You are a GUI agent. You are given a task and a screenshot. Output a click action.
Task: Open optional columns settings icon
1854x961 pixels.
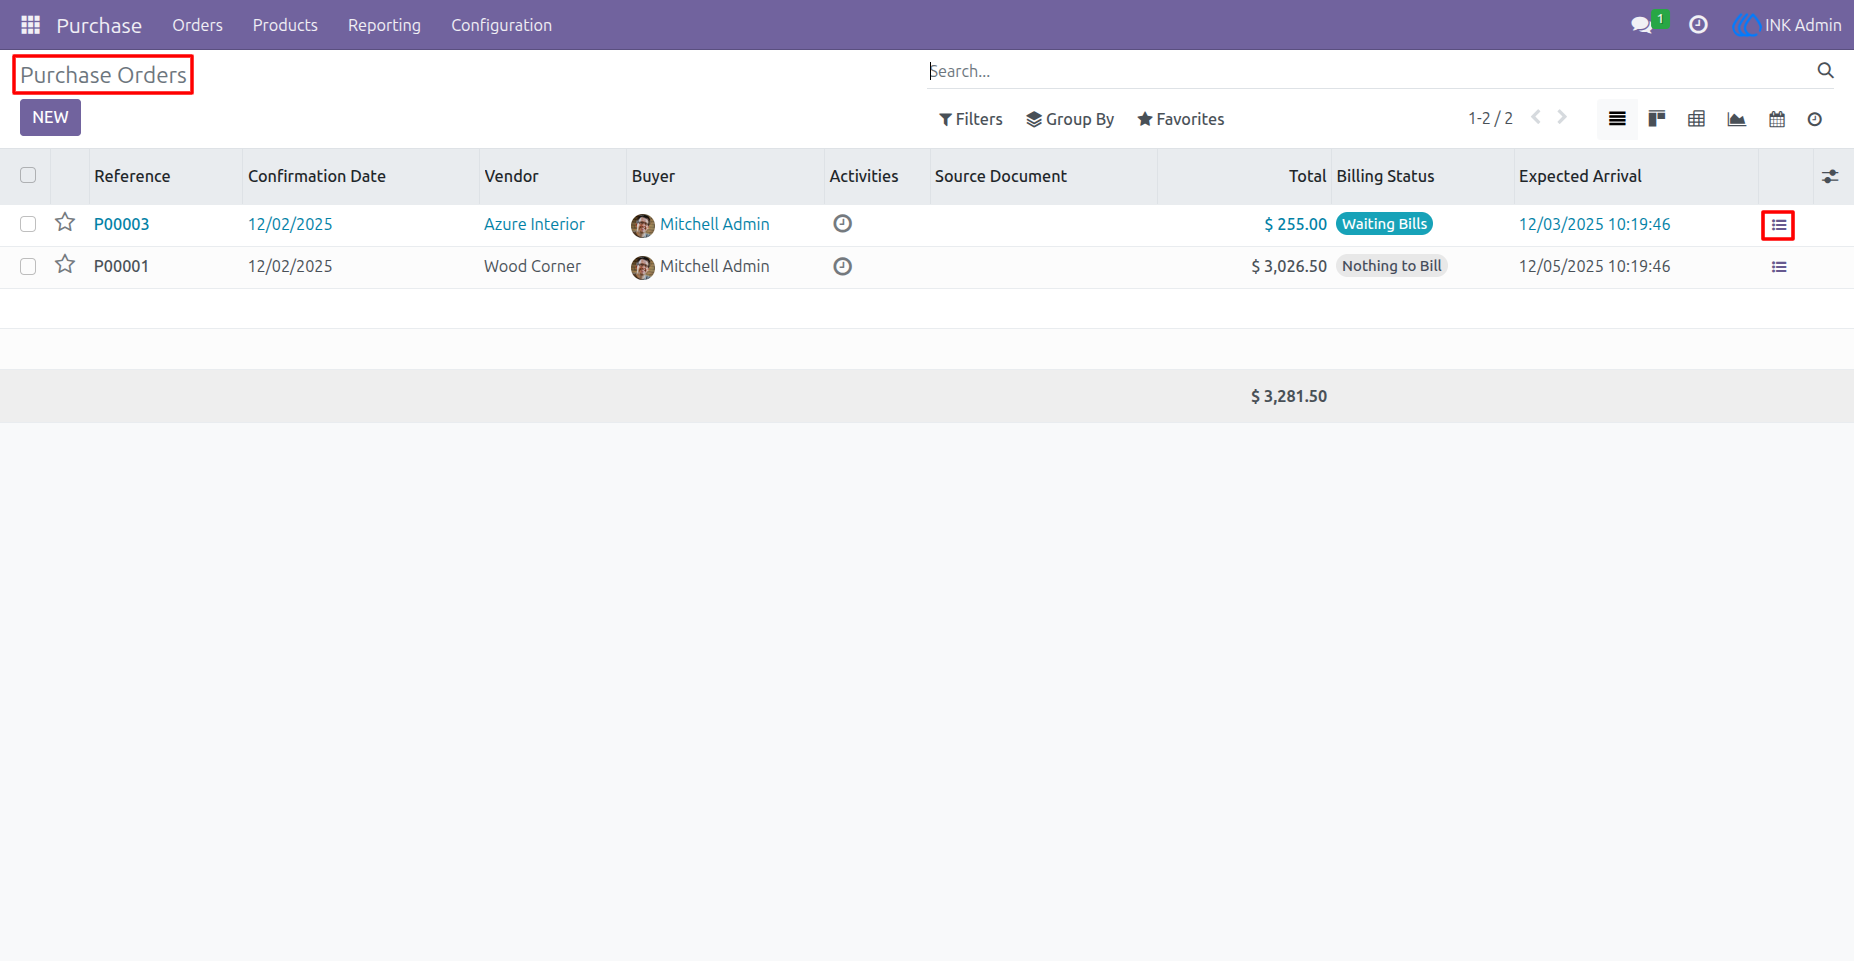pyautogui.click(x=1830, y=176)
